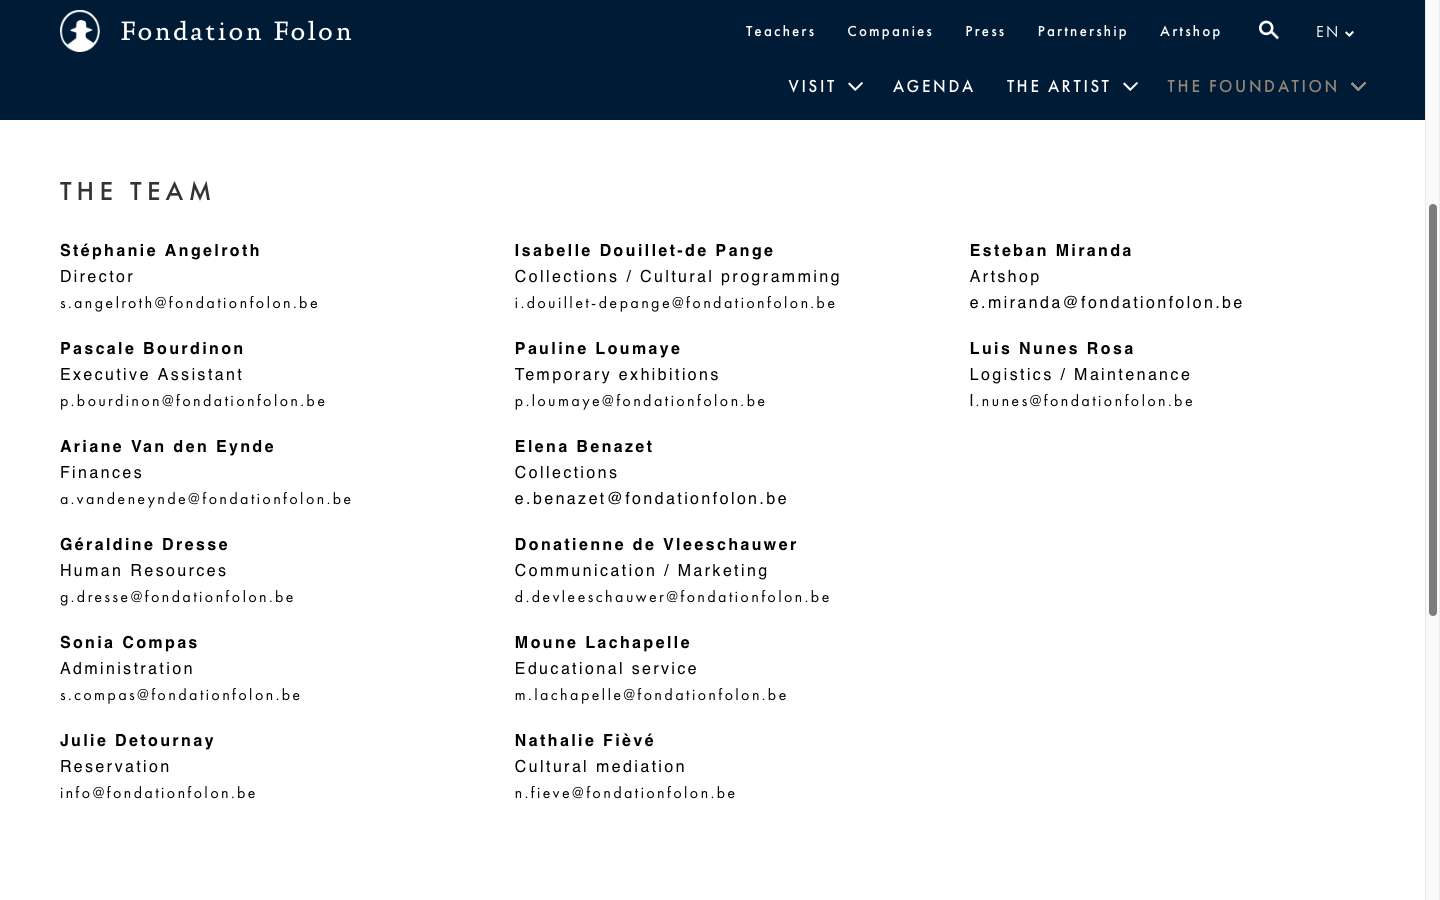Image resolution: width=1440 pixels, height=900 pixels.
Task: Open the EN language dropdown
Action: 1334,32
